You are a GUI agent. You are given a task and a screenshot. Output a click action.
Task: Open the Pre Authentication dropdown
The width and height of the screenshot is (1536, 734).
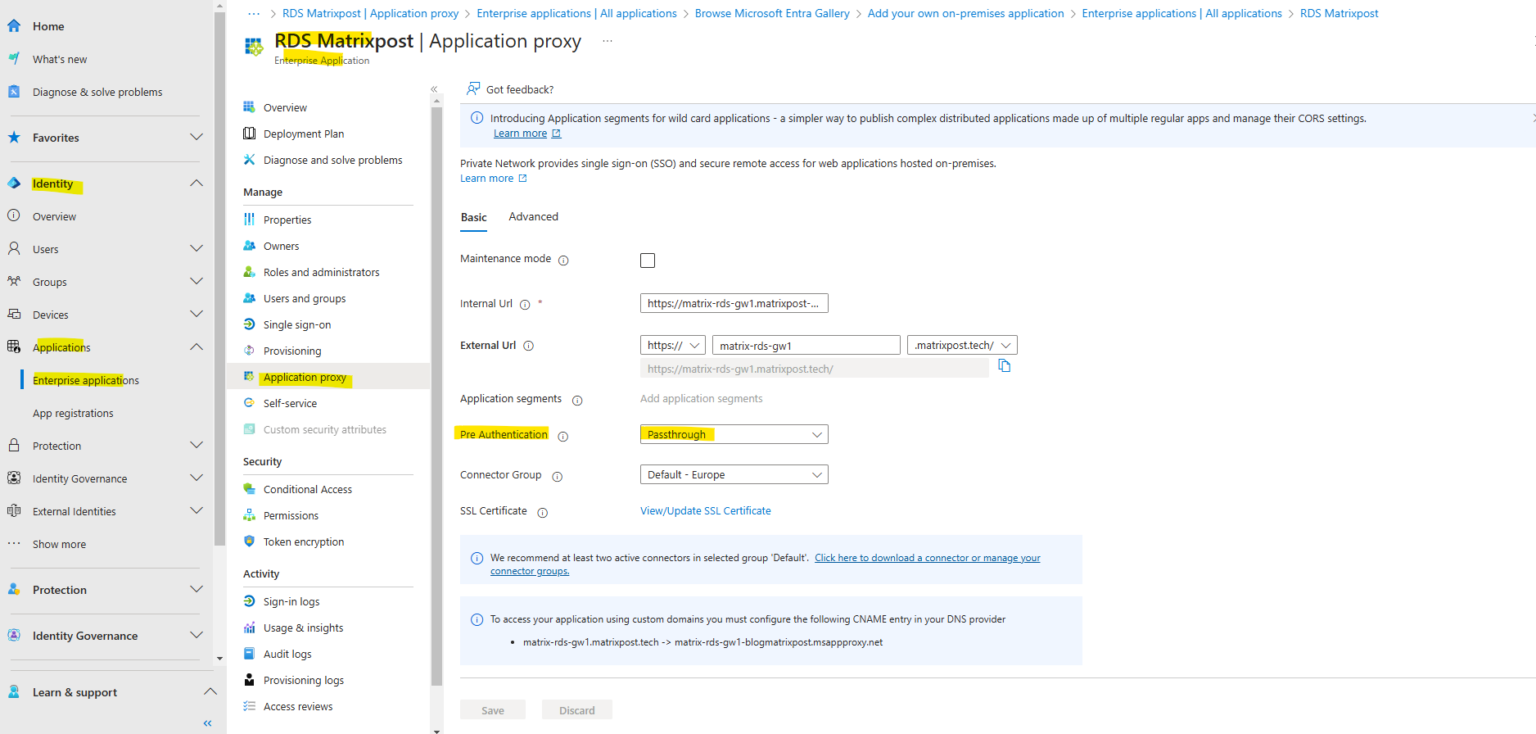(734, 434)
